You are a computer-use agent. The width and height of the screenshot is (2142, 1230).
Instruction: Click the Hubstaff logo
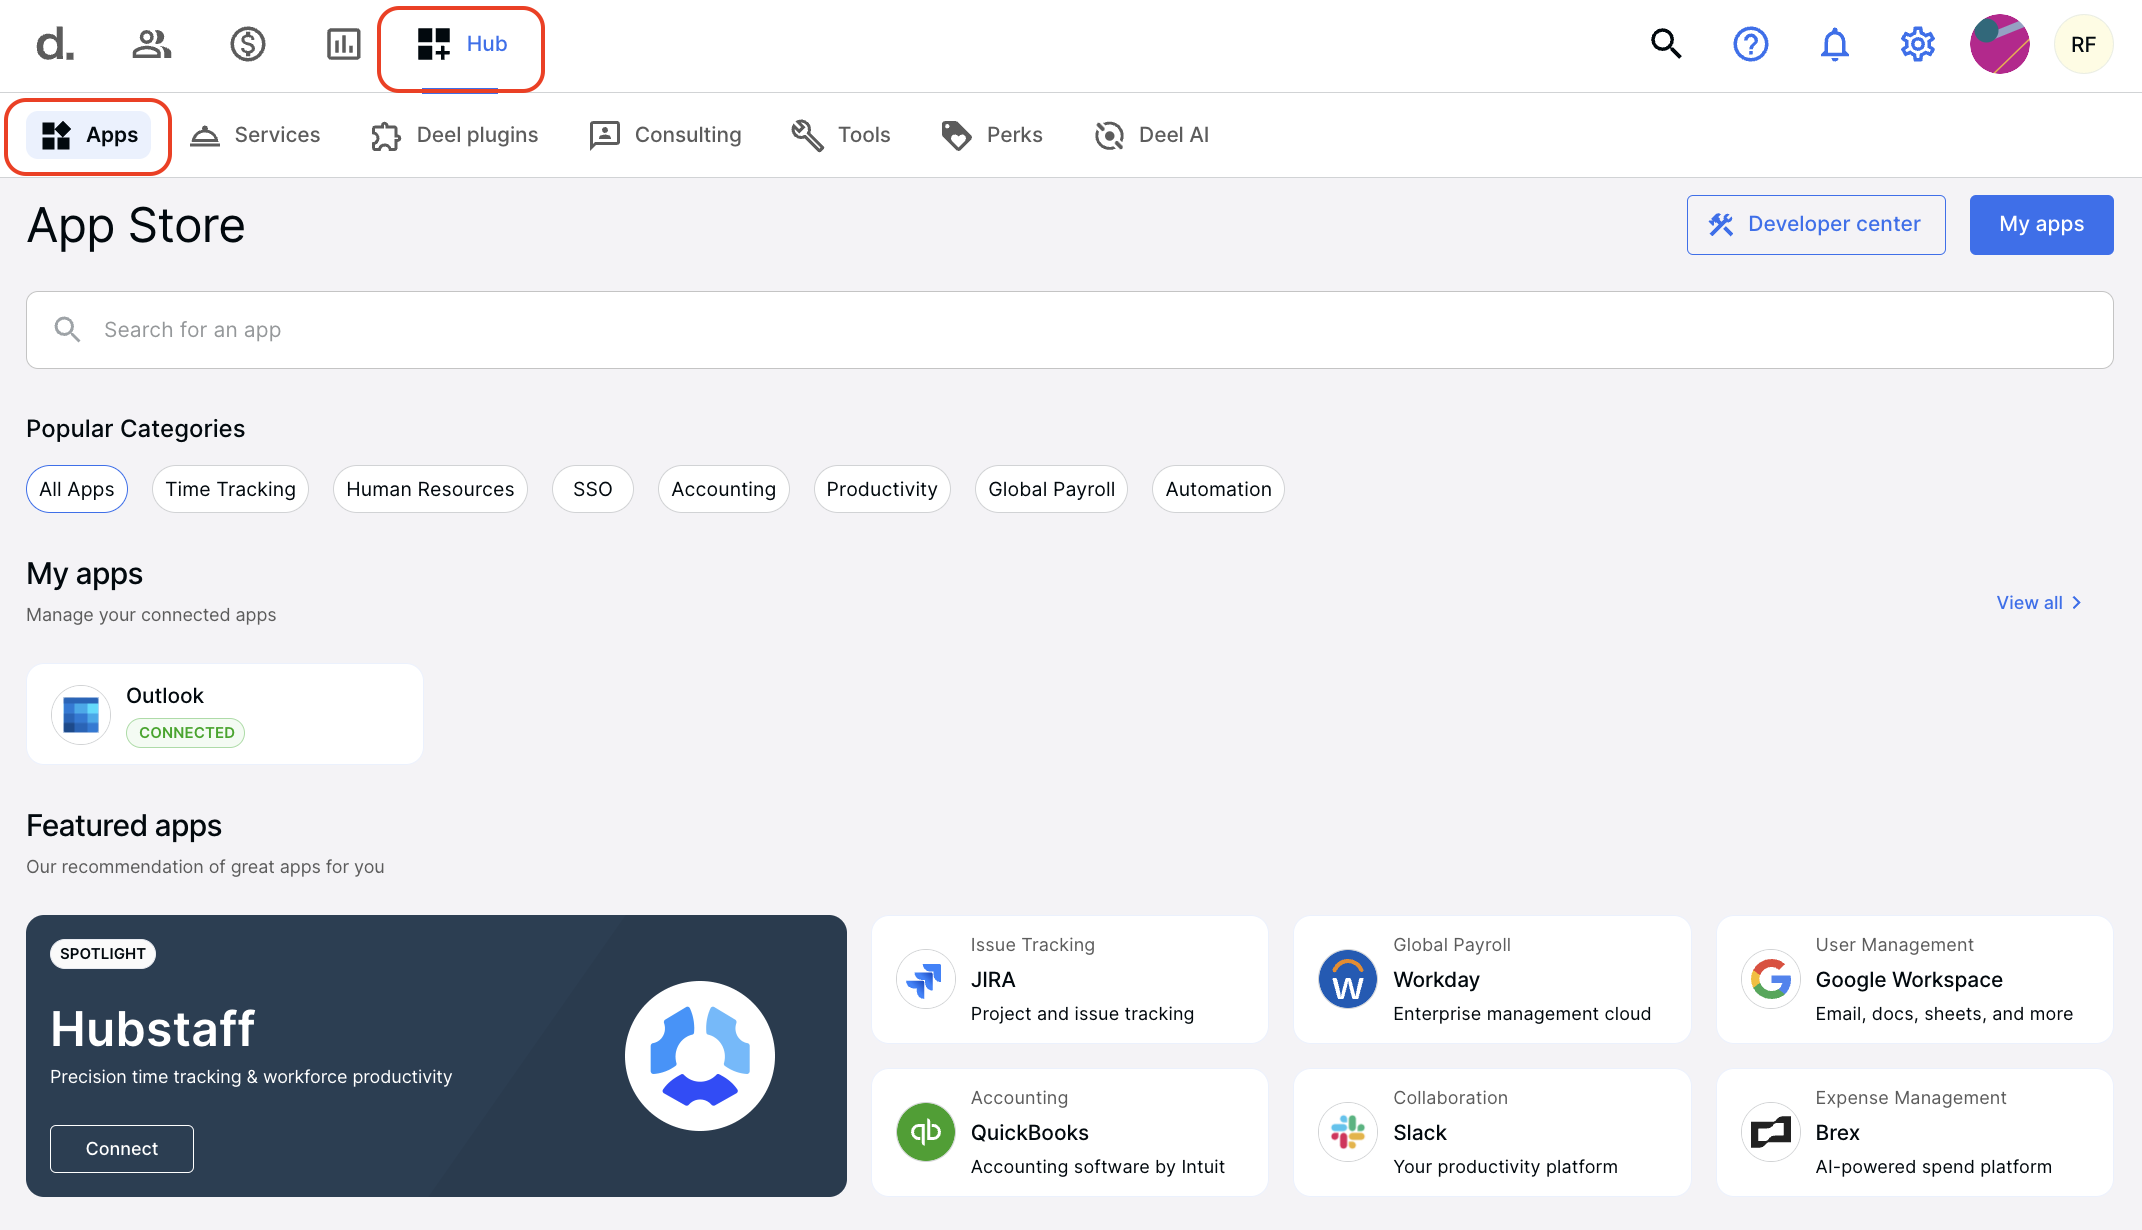700,1056
